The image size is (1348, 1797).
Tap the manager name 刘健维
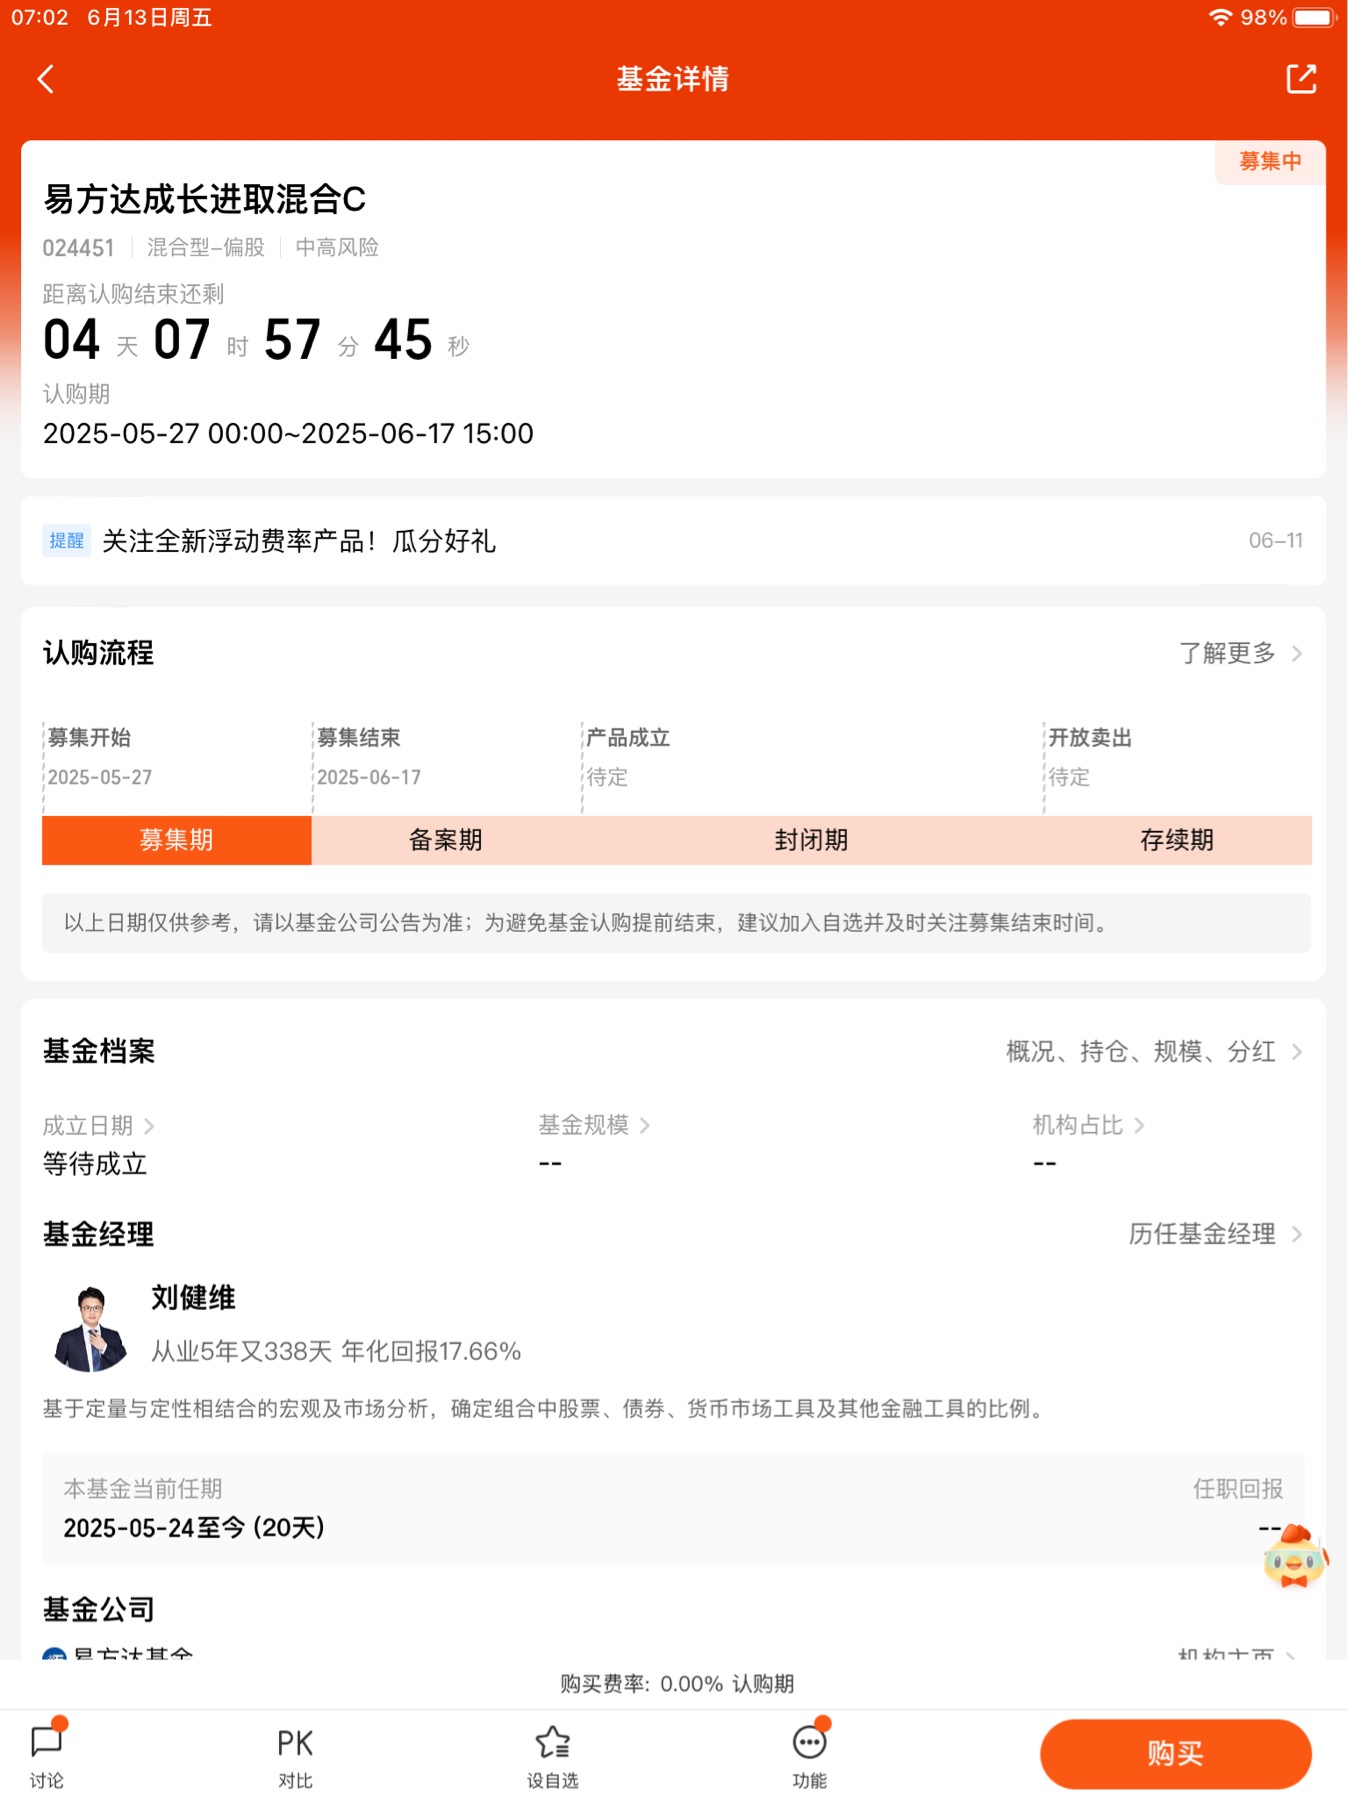pyautogui.click(x=193, y=1297)
